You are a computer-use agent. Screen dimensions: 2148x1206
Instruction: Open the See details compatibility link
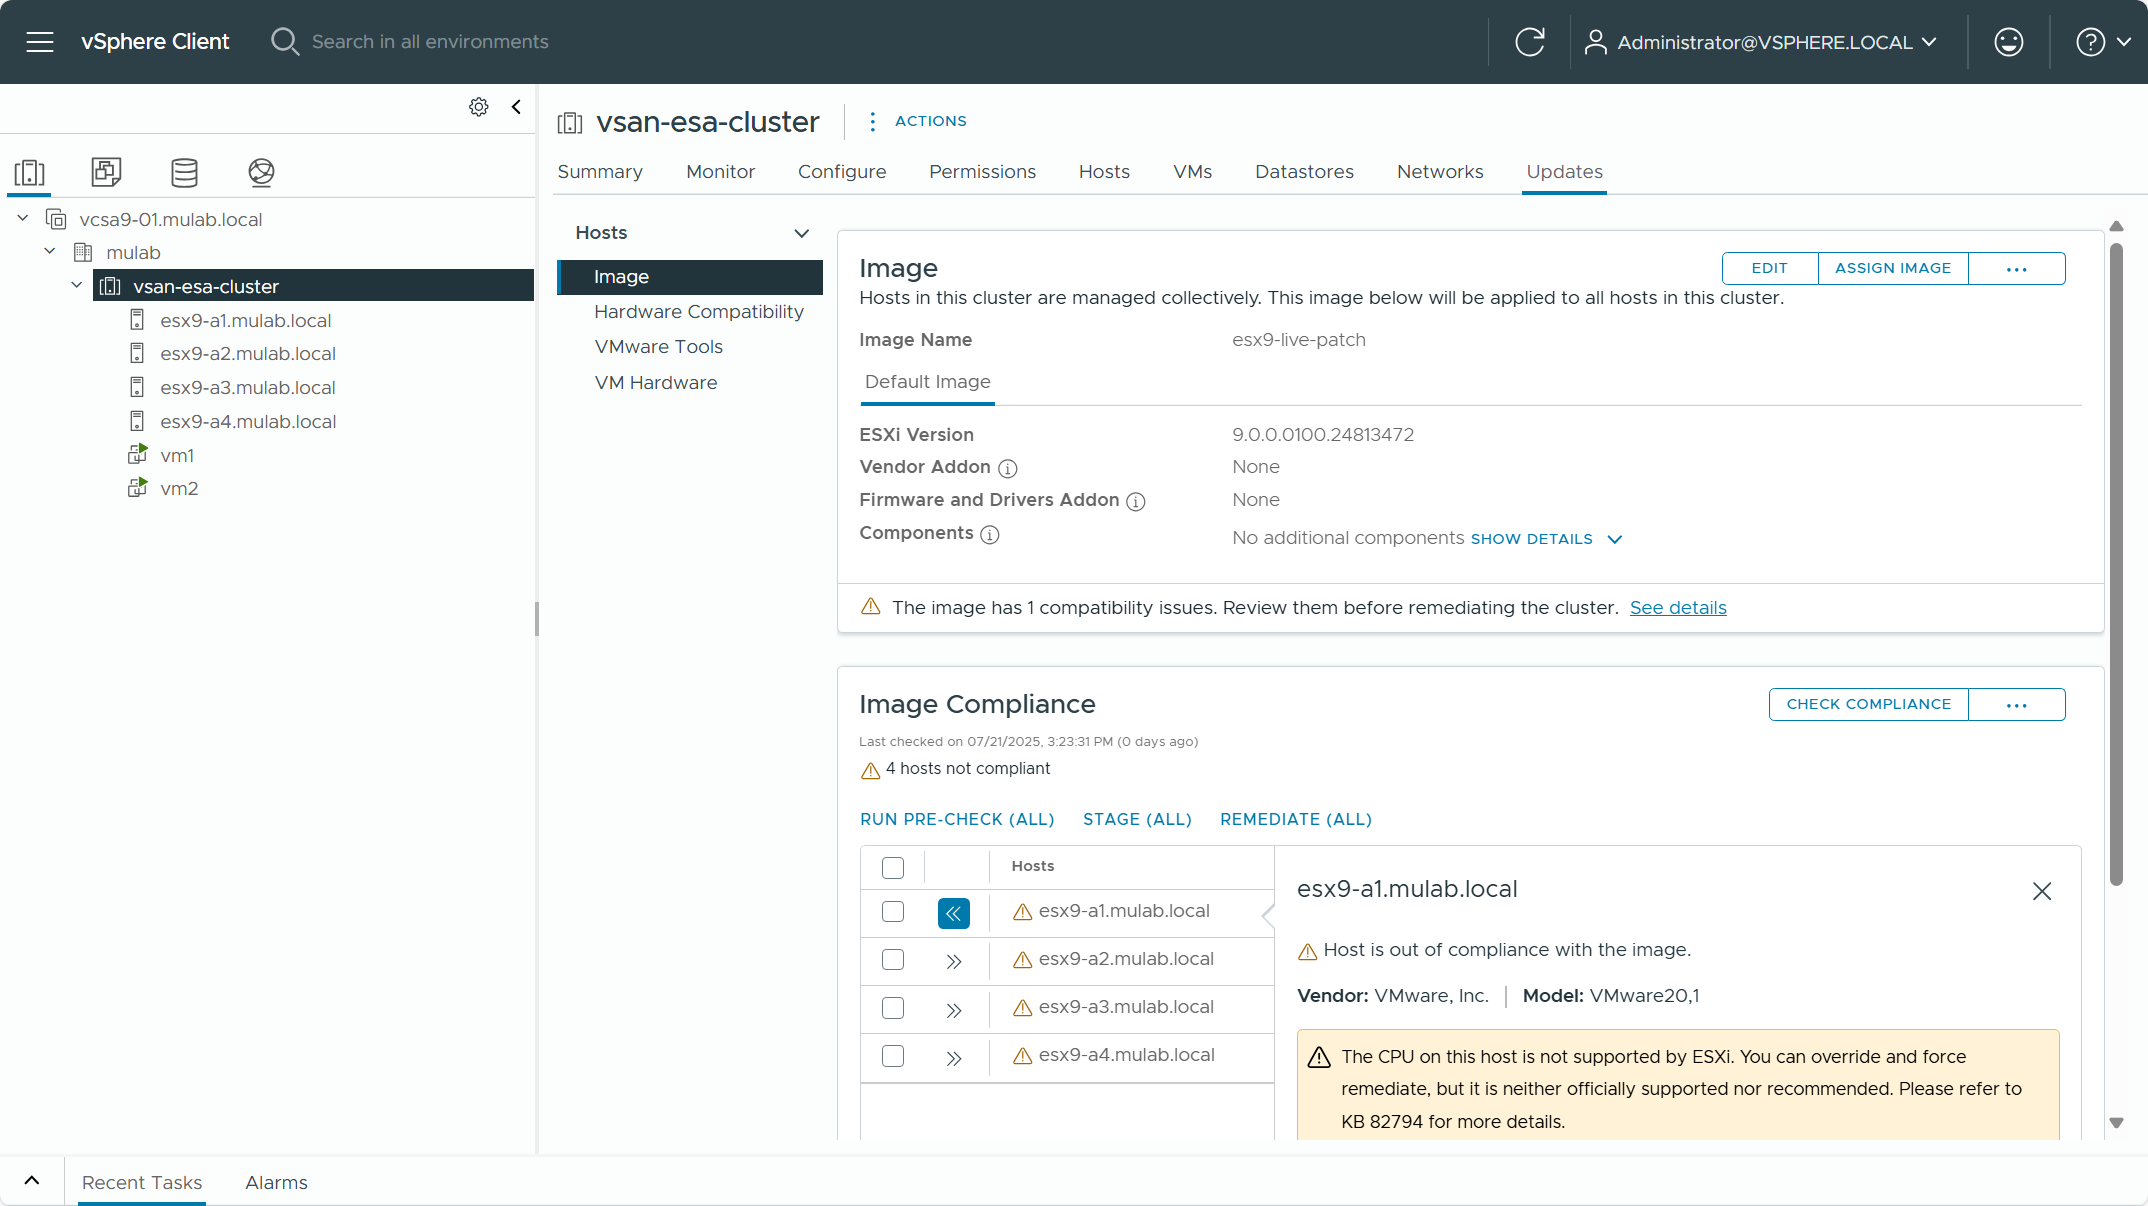pos(1677,608)
